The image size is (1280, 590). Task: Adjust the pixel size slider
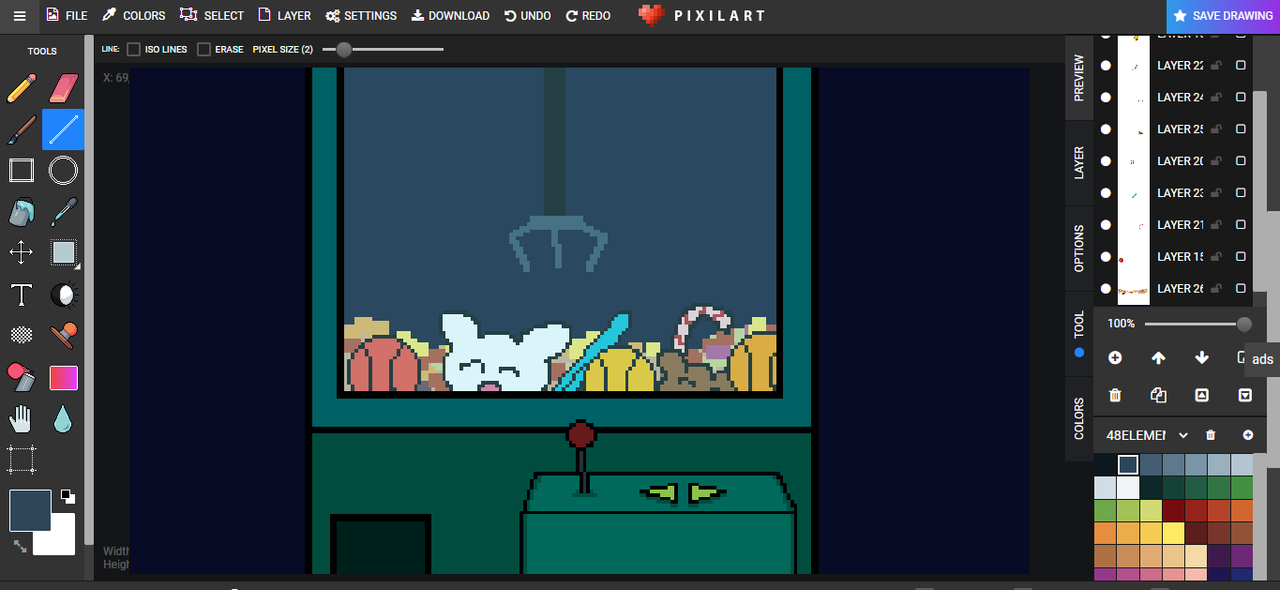383,49
